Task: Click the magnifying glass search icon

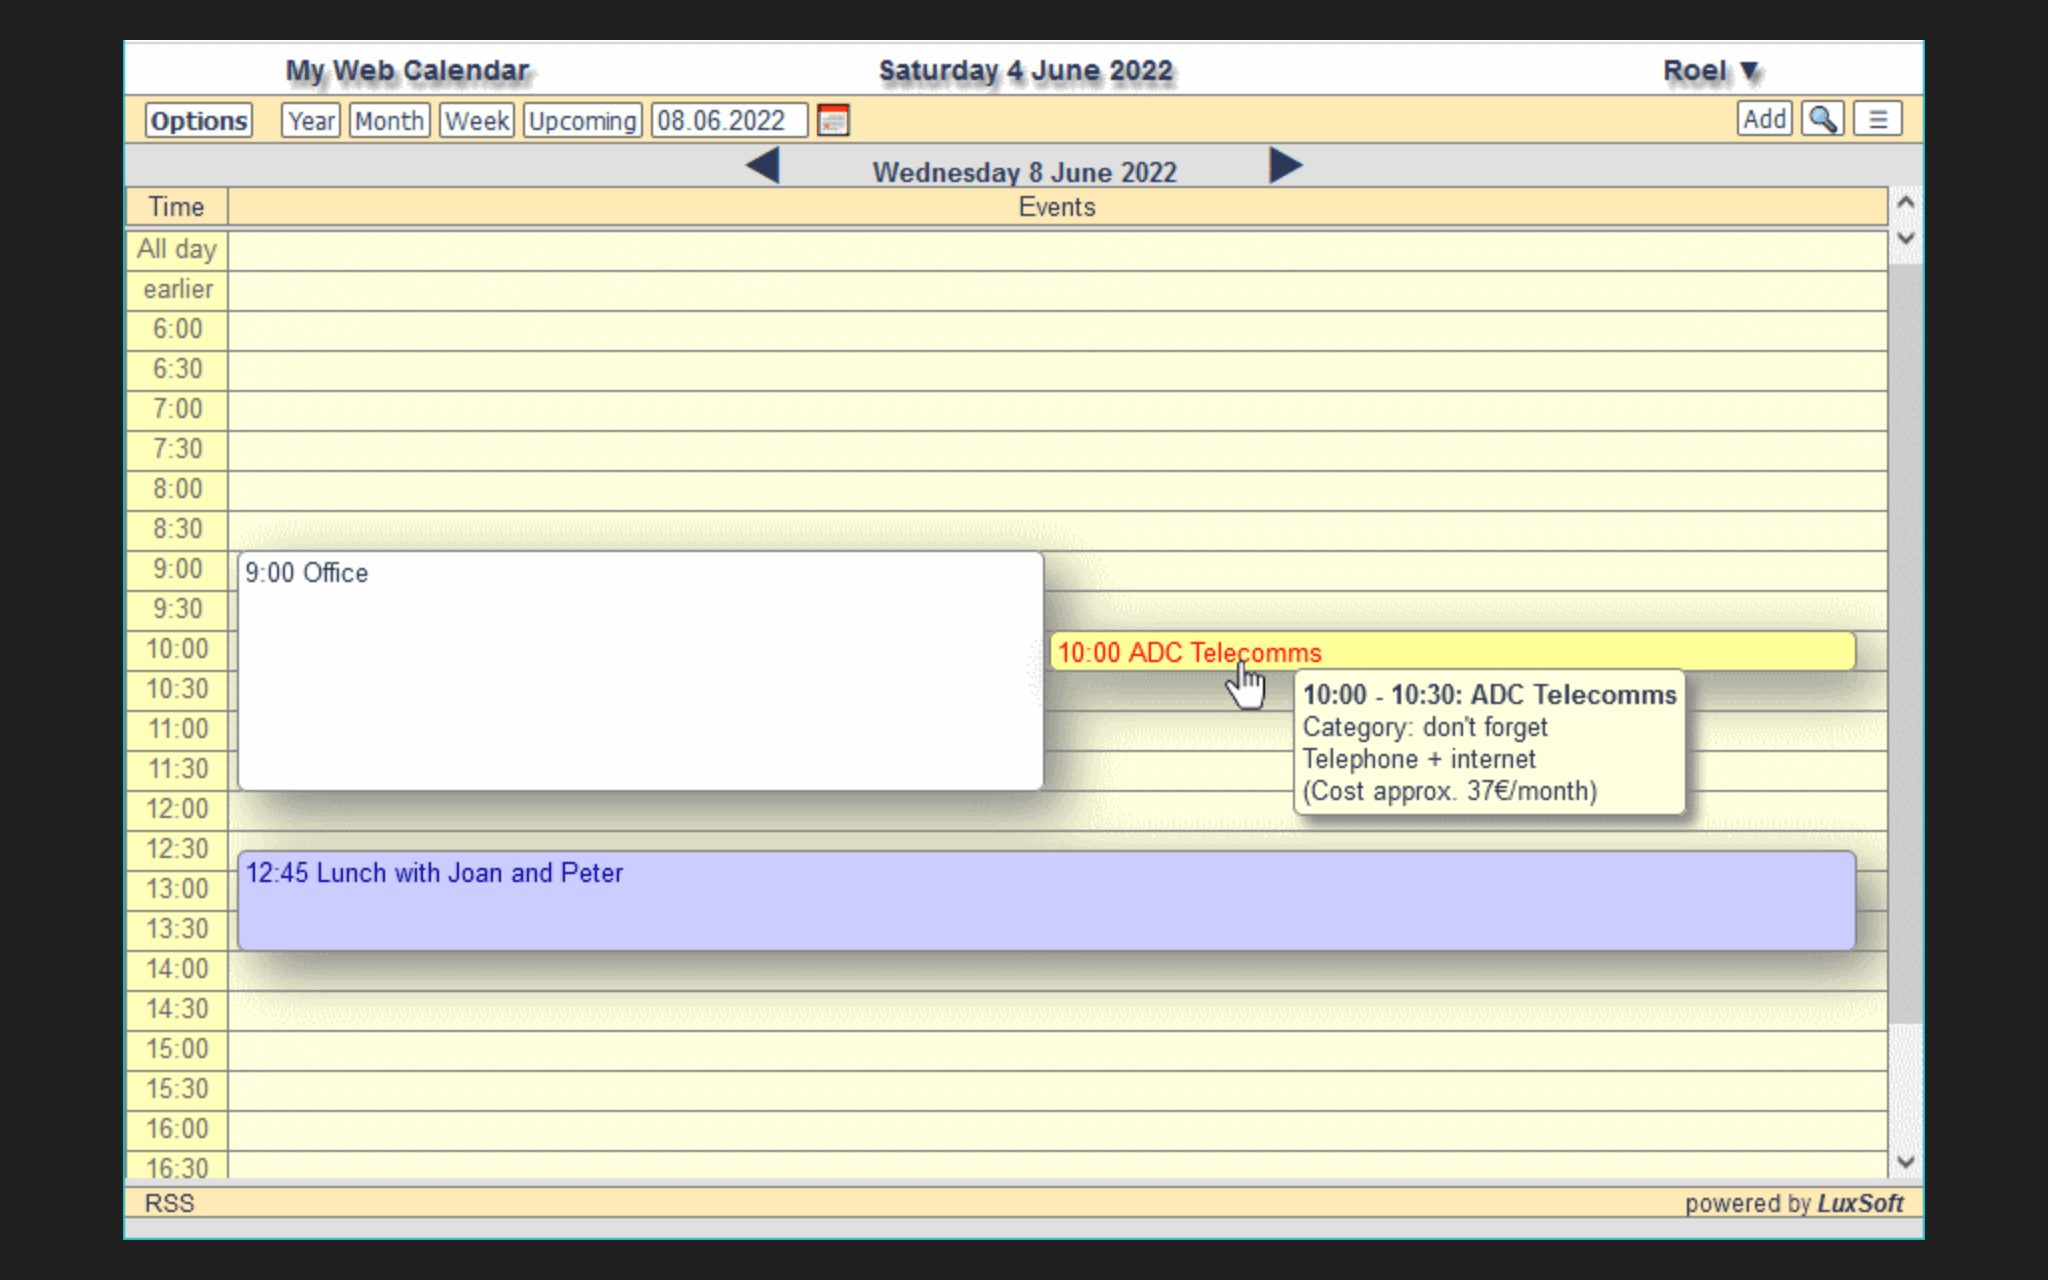Action: tap(1822, 120)
